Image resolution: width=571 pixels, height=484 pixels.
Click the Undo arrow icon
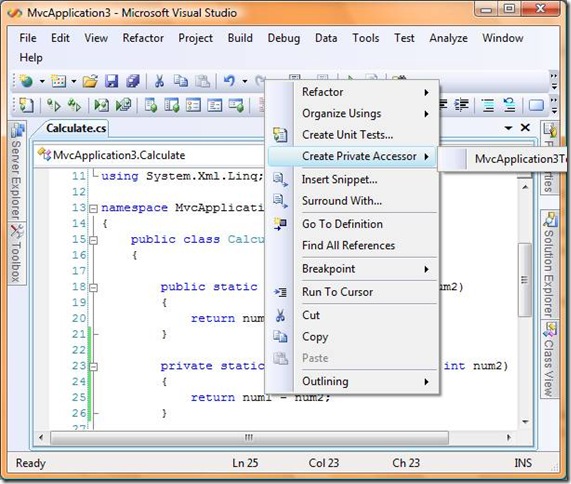[x=229, y=81]
